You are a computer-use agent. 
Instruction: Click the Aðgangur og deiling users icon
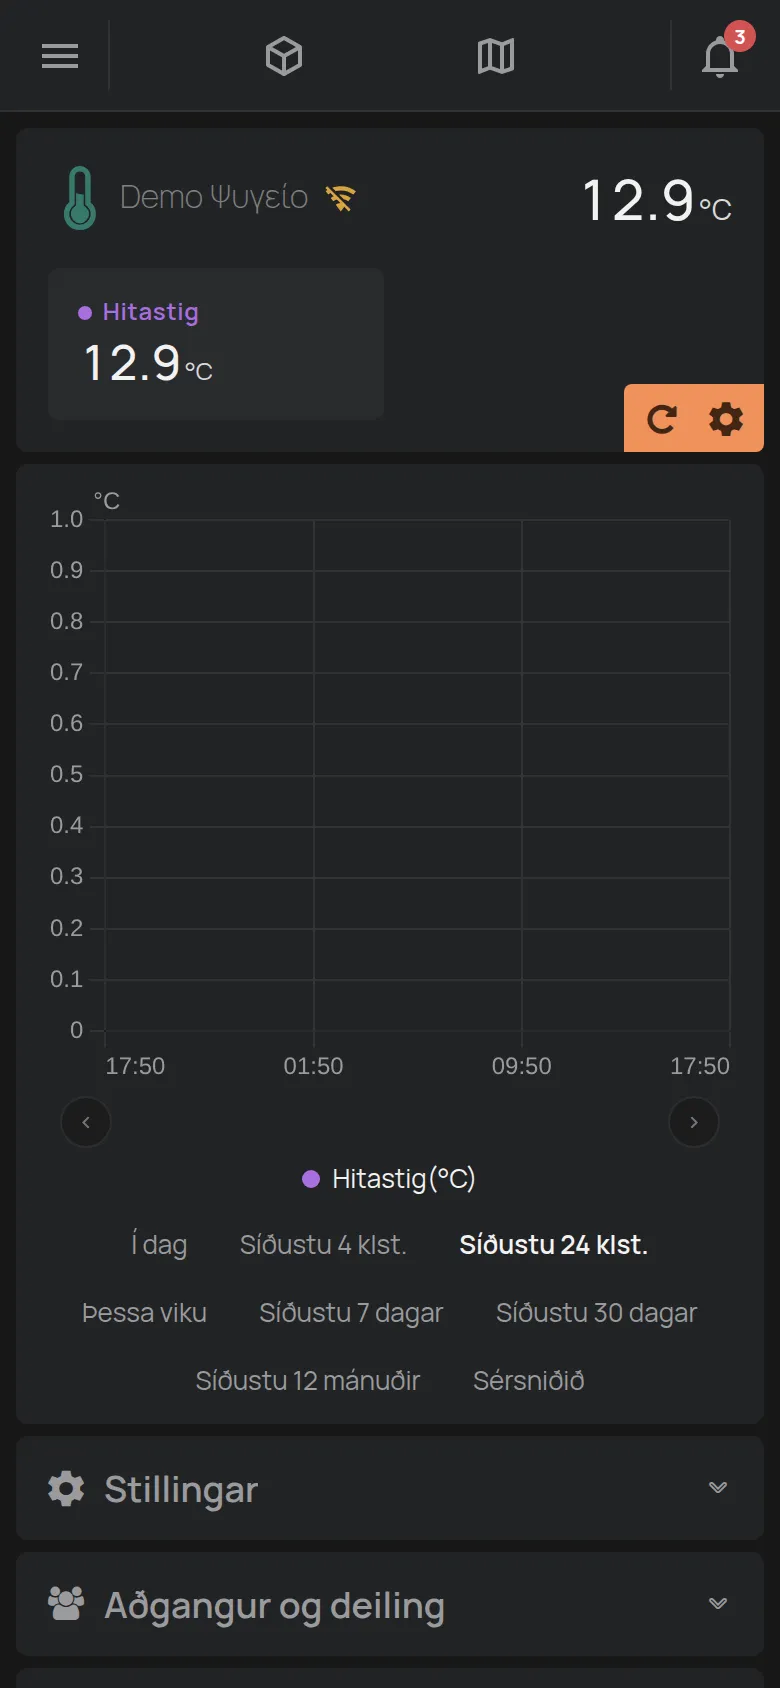tap(66, 1604)
